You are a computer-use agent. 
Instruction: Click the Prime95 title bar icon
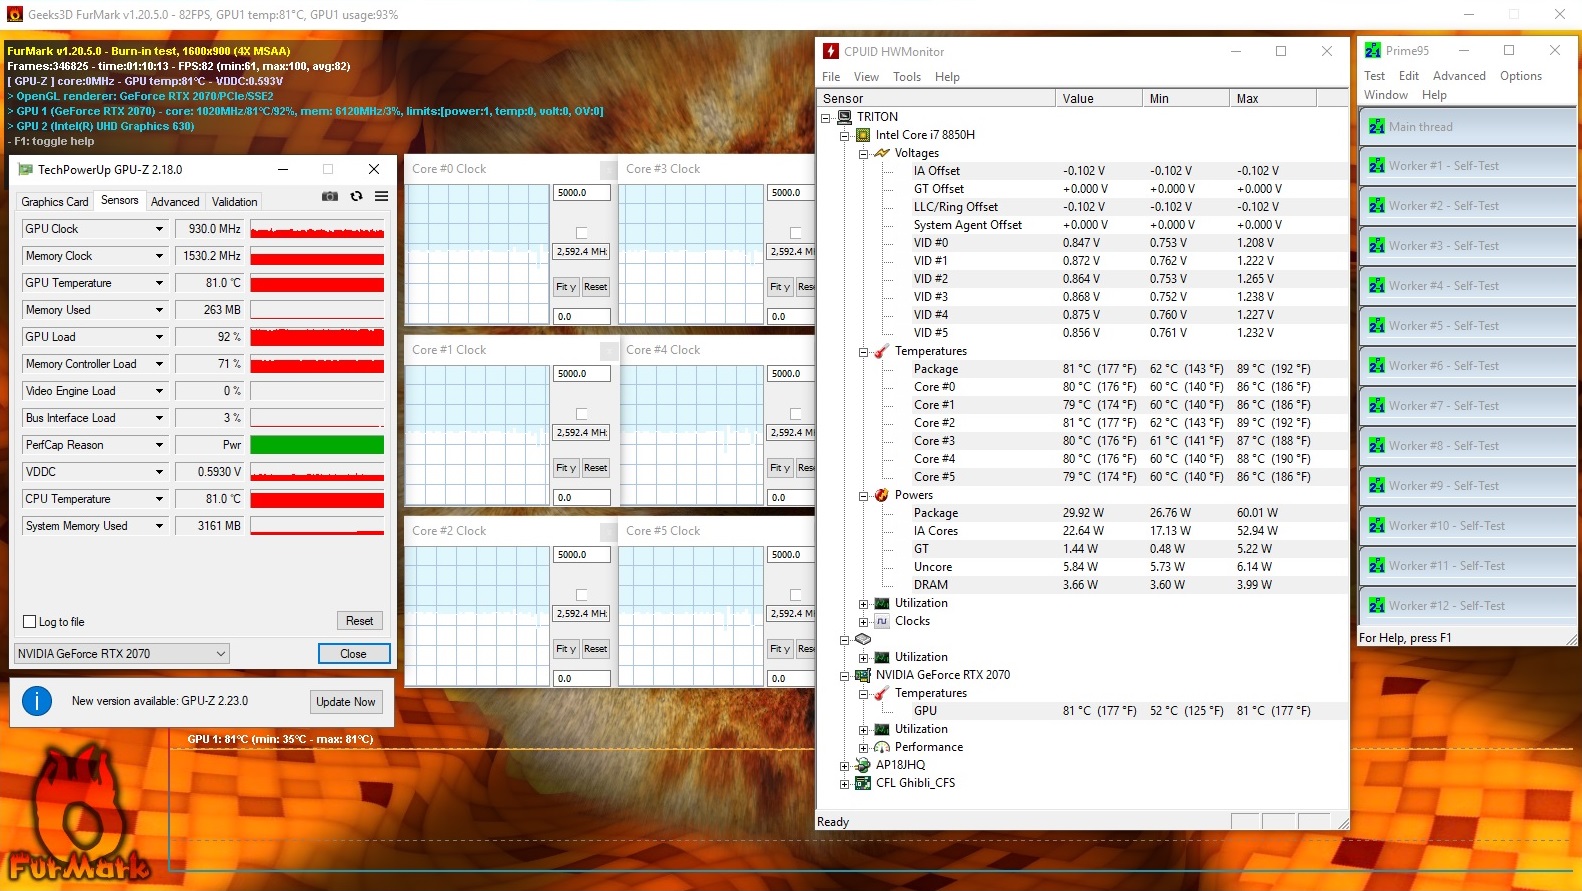1373,50
